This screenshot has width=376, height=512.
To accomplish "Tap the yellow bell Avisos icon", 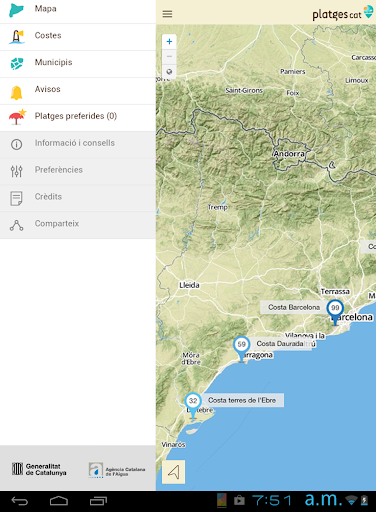I will pos(16,92).
